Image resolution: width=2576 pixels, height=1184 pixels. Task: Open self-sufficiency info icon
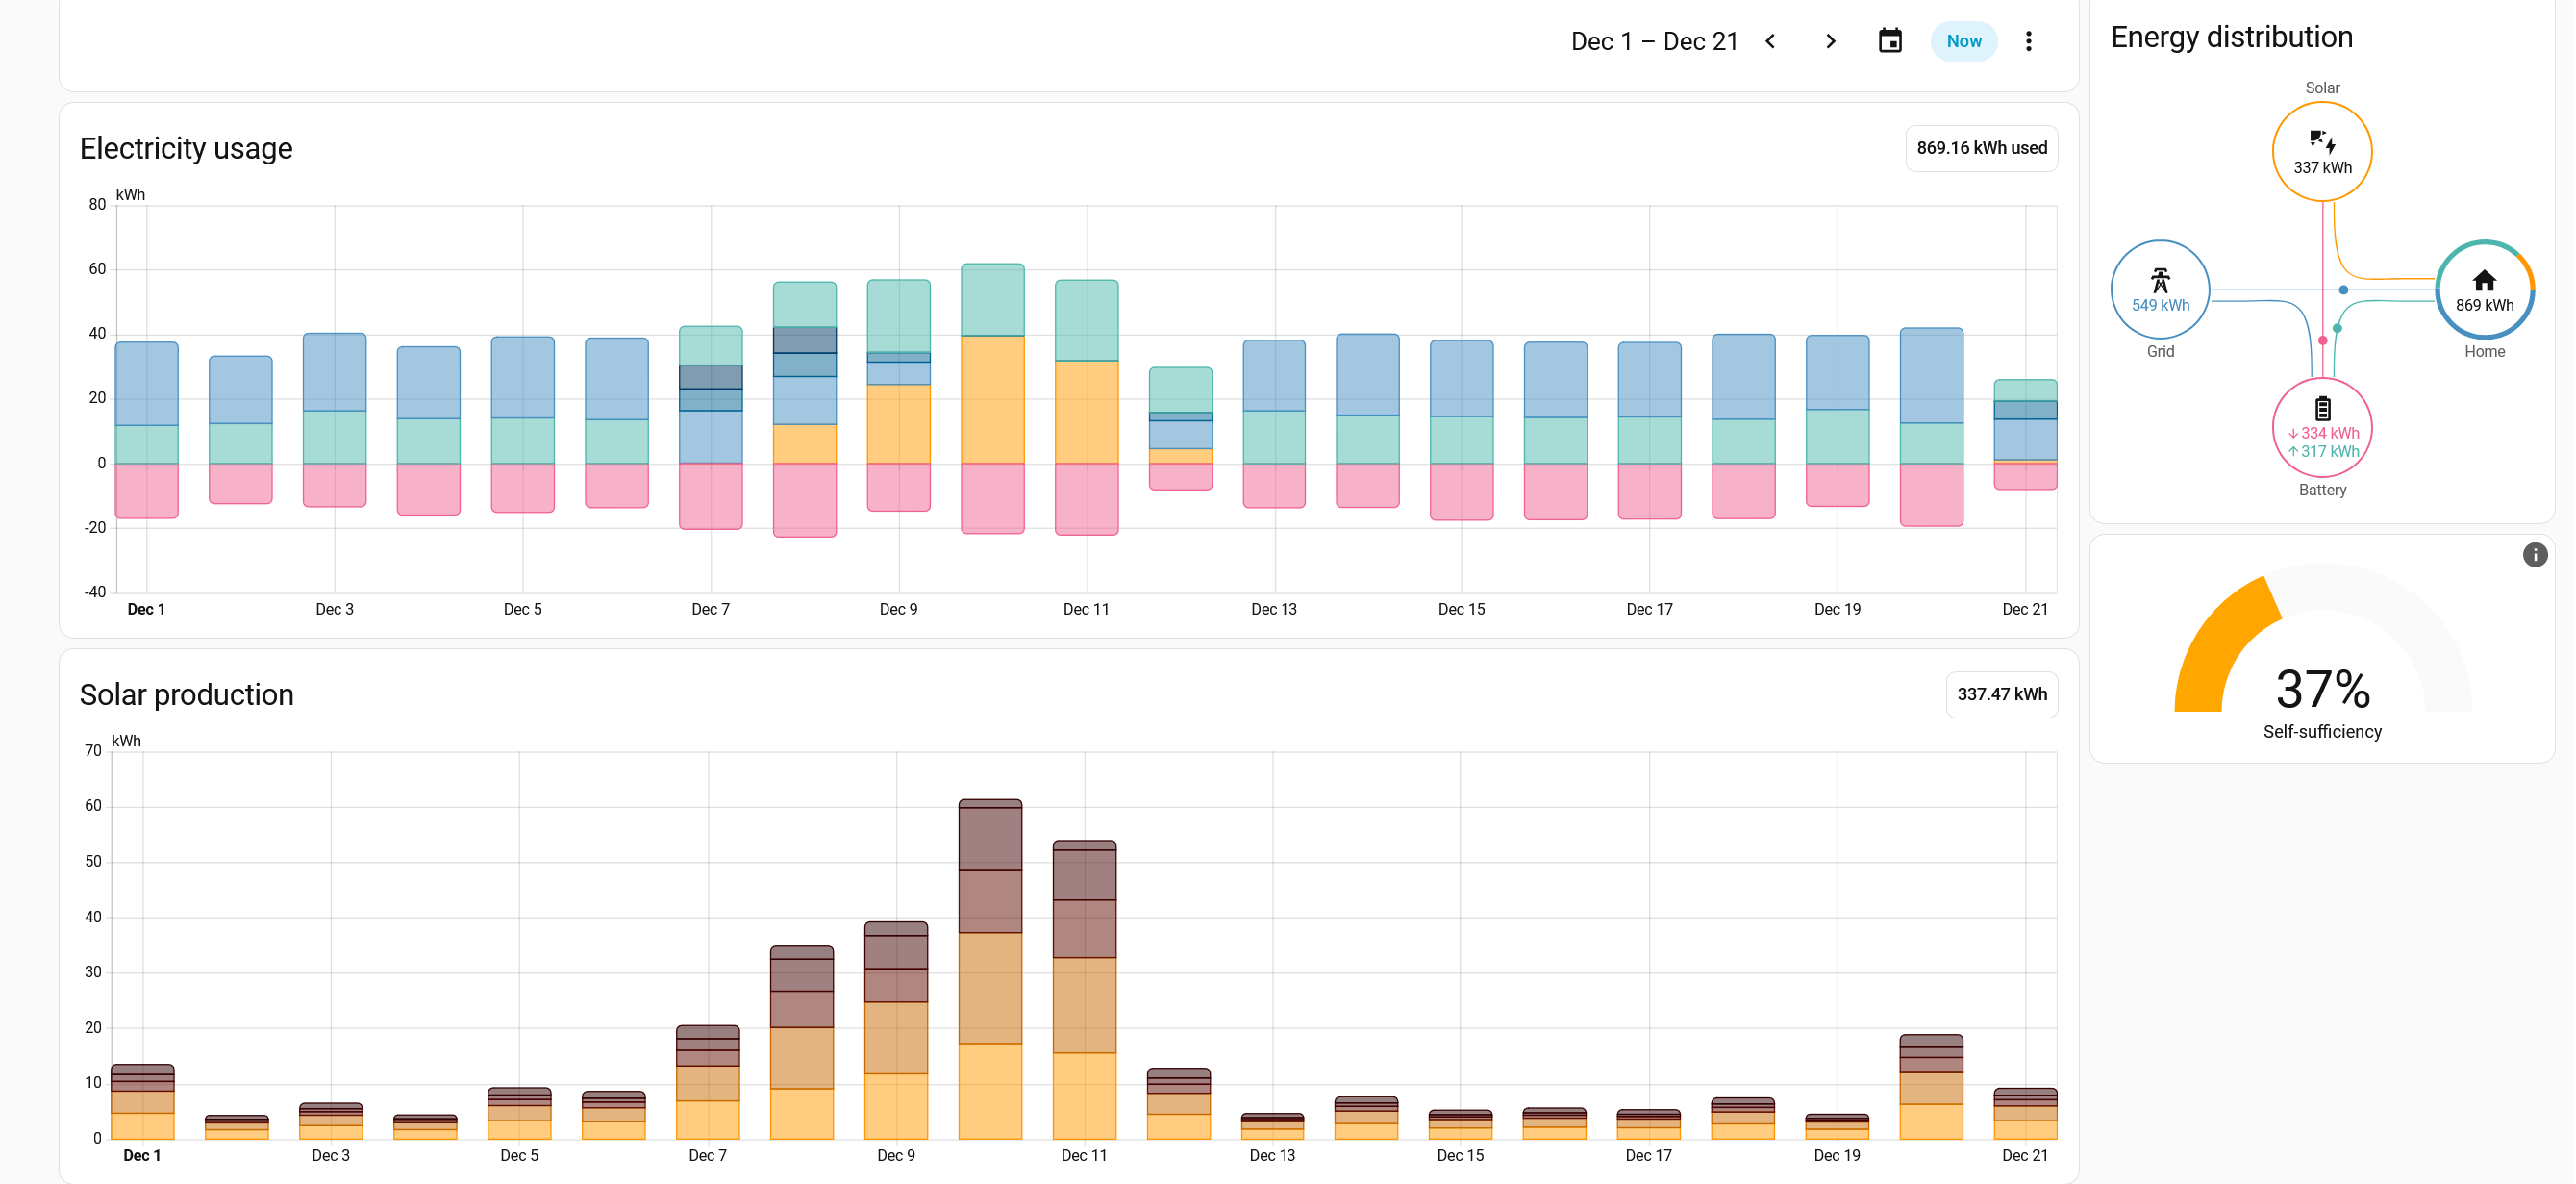(2534, 555)
